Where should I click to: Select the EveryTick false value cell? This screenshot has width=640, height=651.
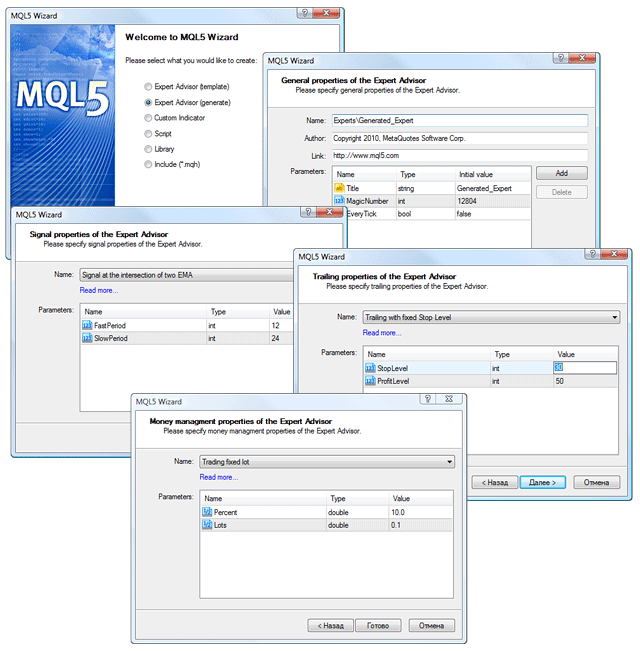493,214
